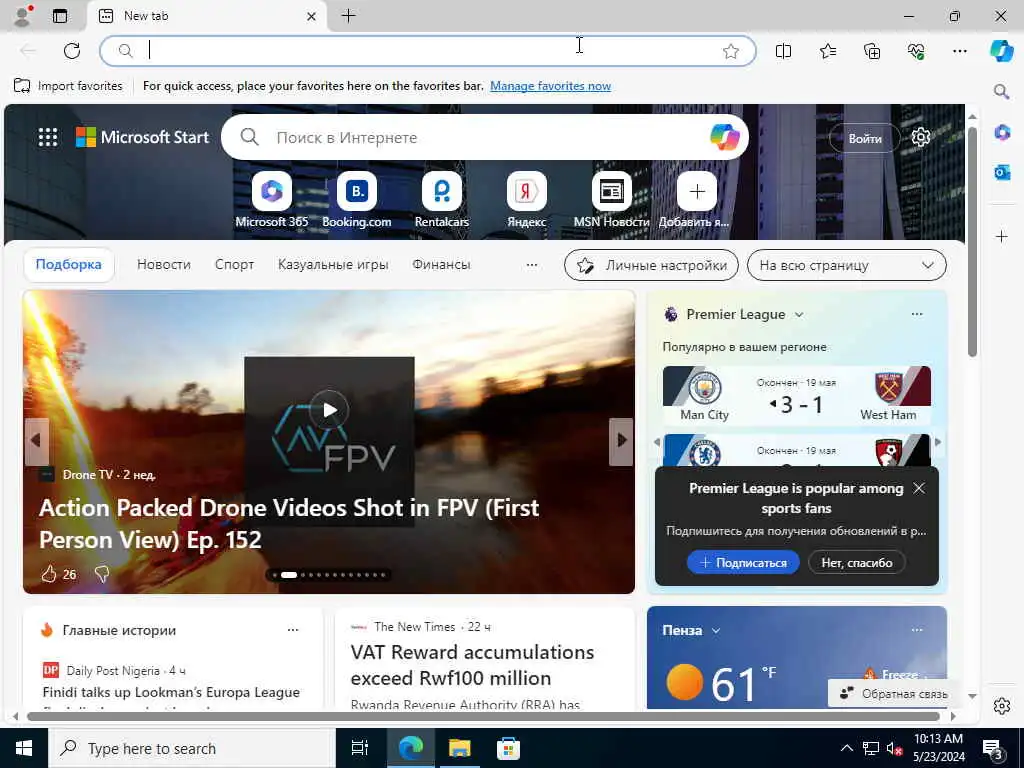Open File Explorer from taskbar
1024x768 pixels.
459,748
